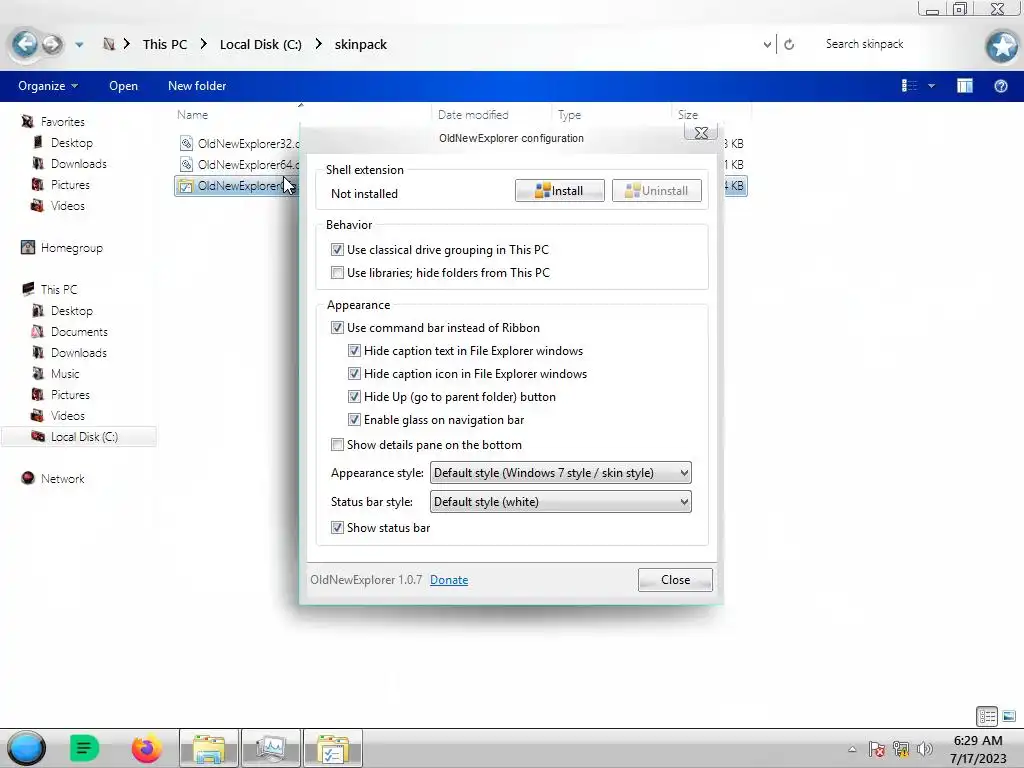Click the Forward navigation arrow
Screen dimensions: 1024x768
coord(52,44)
